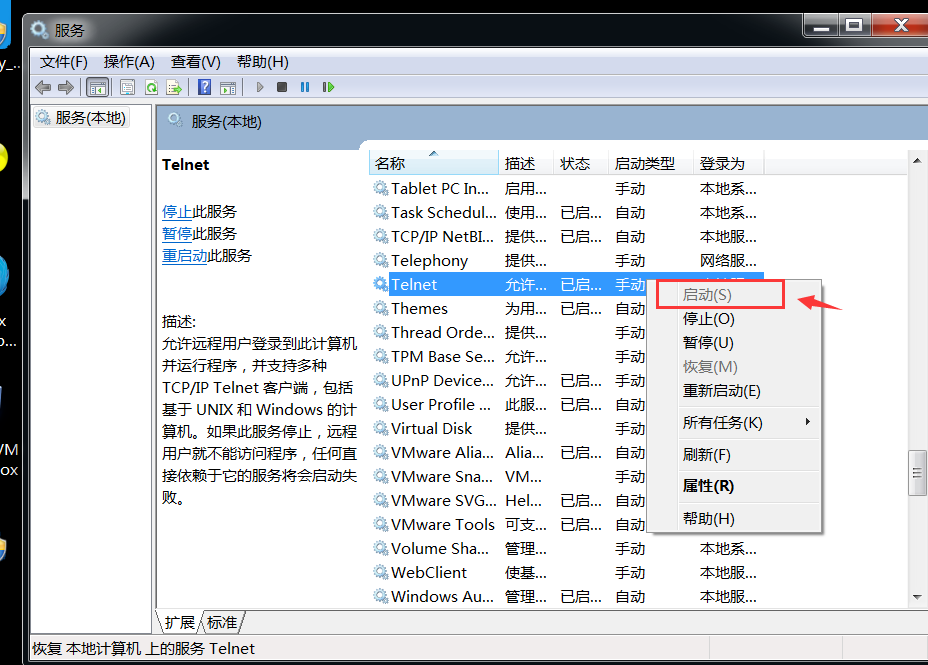928x665 pixels.
Task: Open service properties via toolbar icon
Action: (x=127, y=87)
